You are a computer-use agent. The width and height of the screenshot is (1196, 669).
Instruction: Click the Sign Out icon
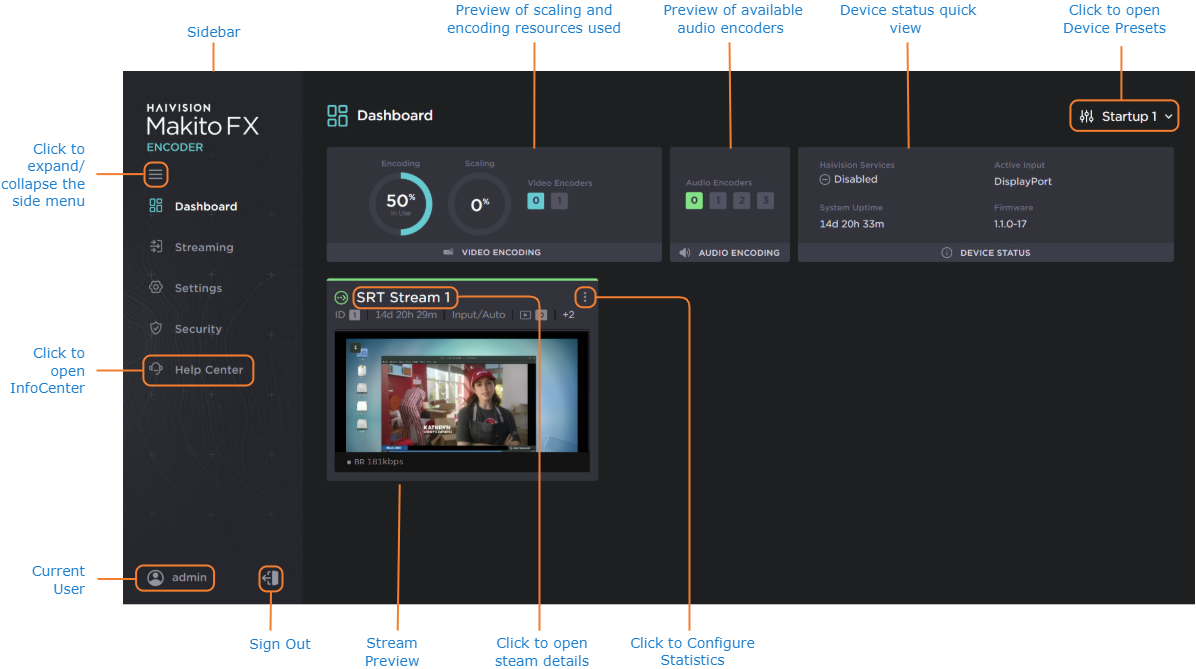click(270, 577)
